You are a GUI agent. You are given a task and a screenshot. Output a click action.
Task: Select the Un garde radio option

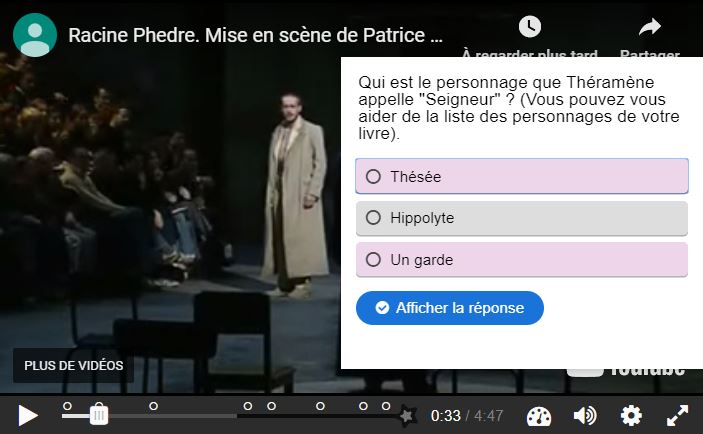[x=522, y=260]
